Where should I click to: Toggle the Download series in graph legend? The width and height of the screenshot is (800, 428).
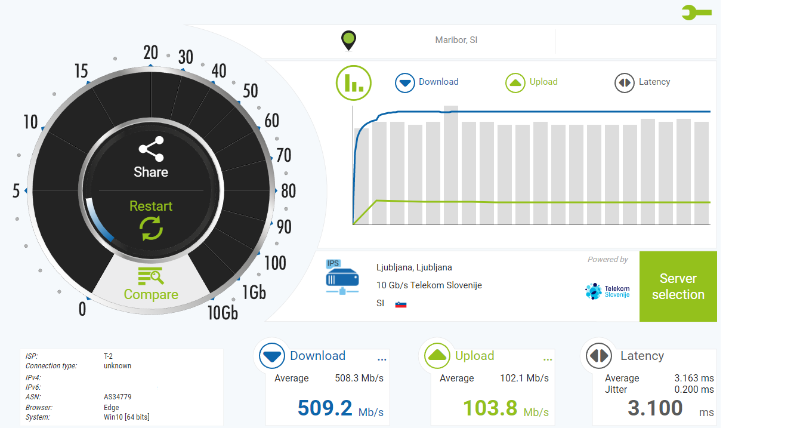tap(405, 82)
